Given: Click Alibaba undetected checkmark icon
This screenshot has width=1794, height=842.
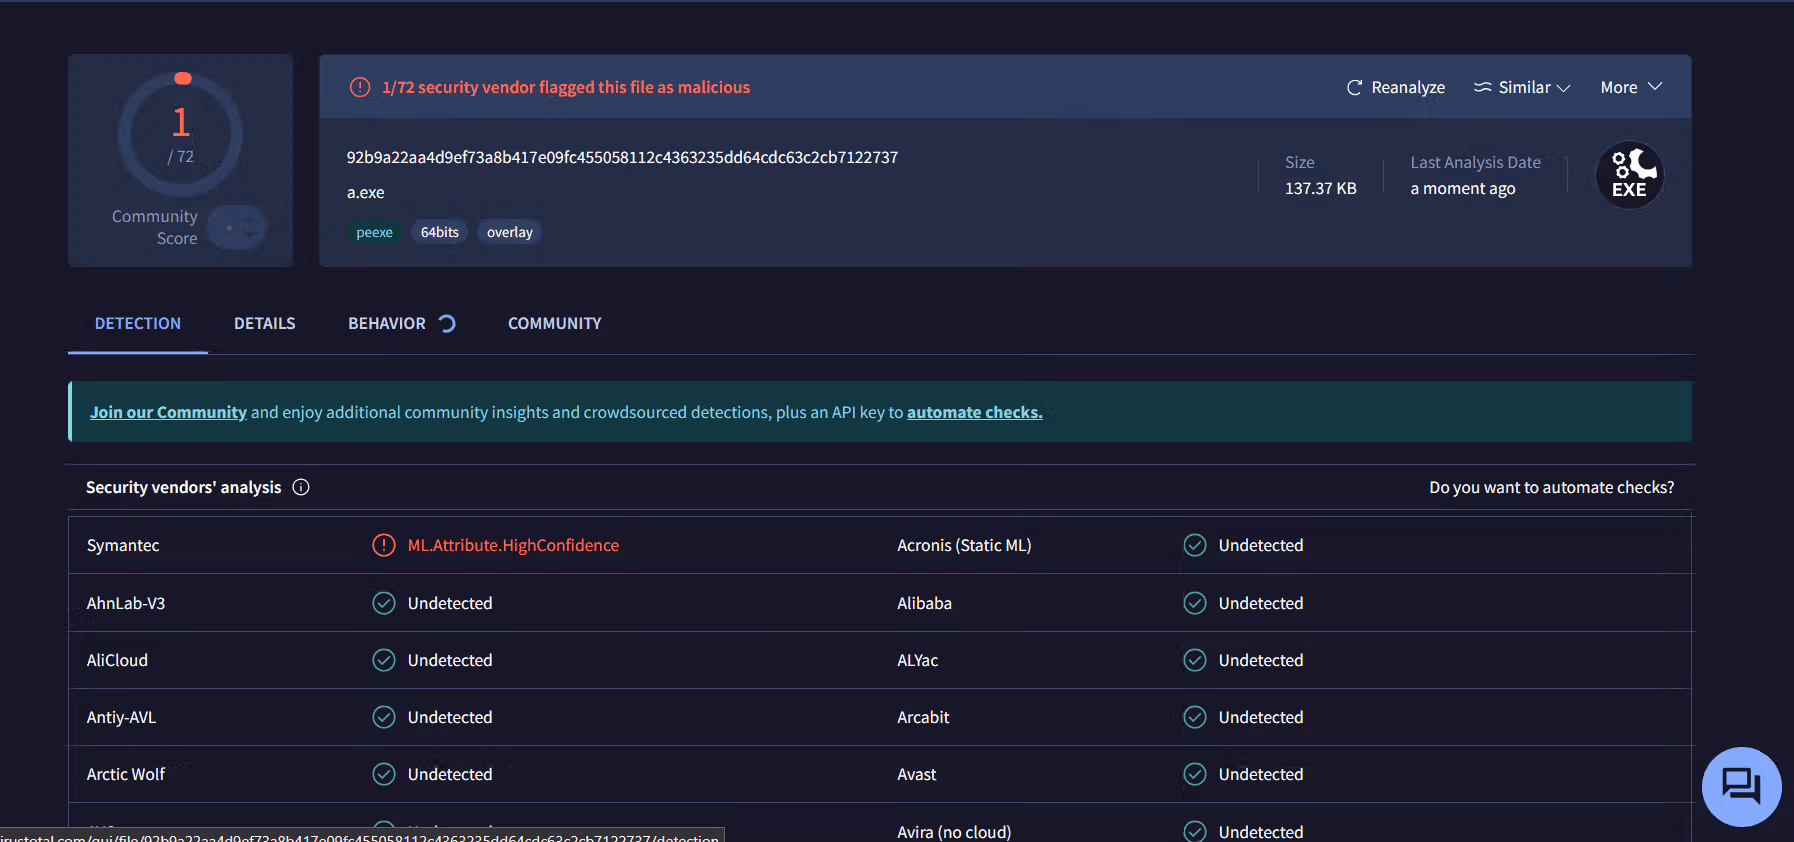Looking at the screenshot, I should point(1195,603).
